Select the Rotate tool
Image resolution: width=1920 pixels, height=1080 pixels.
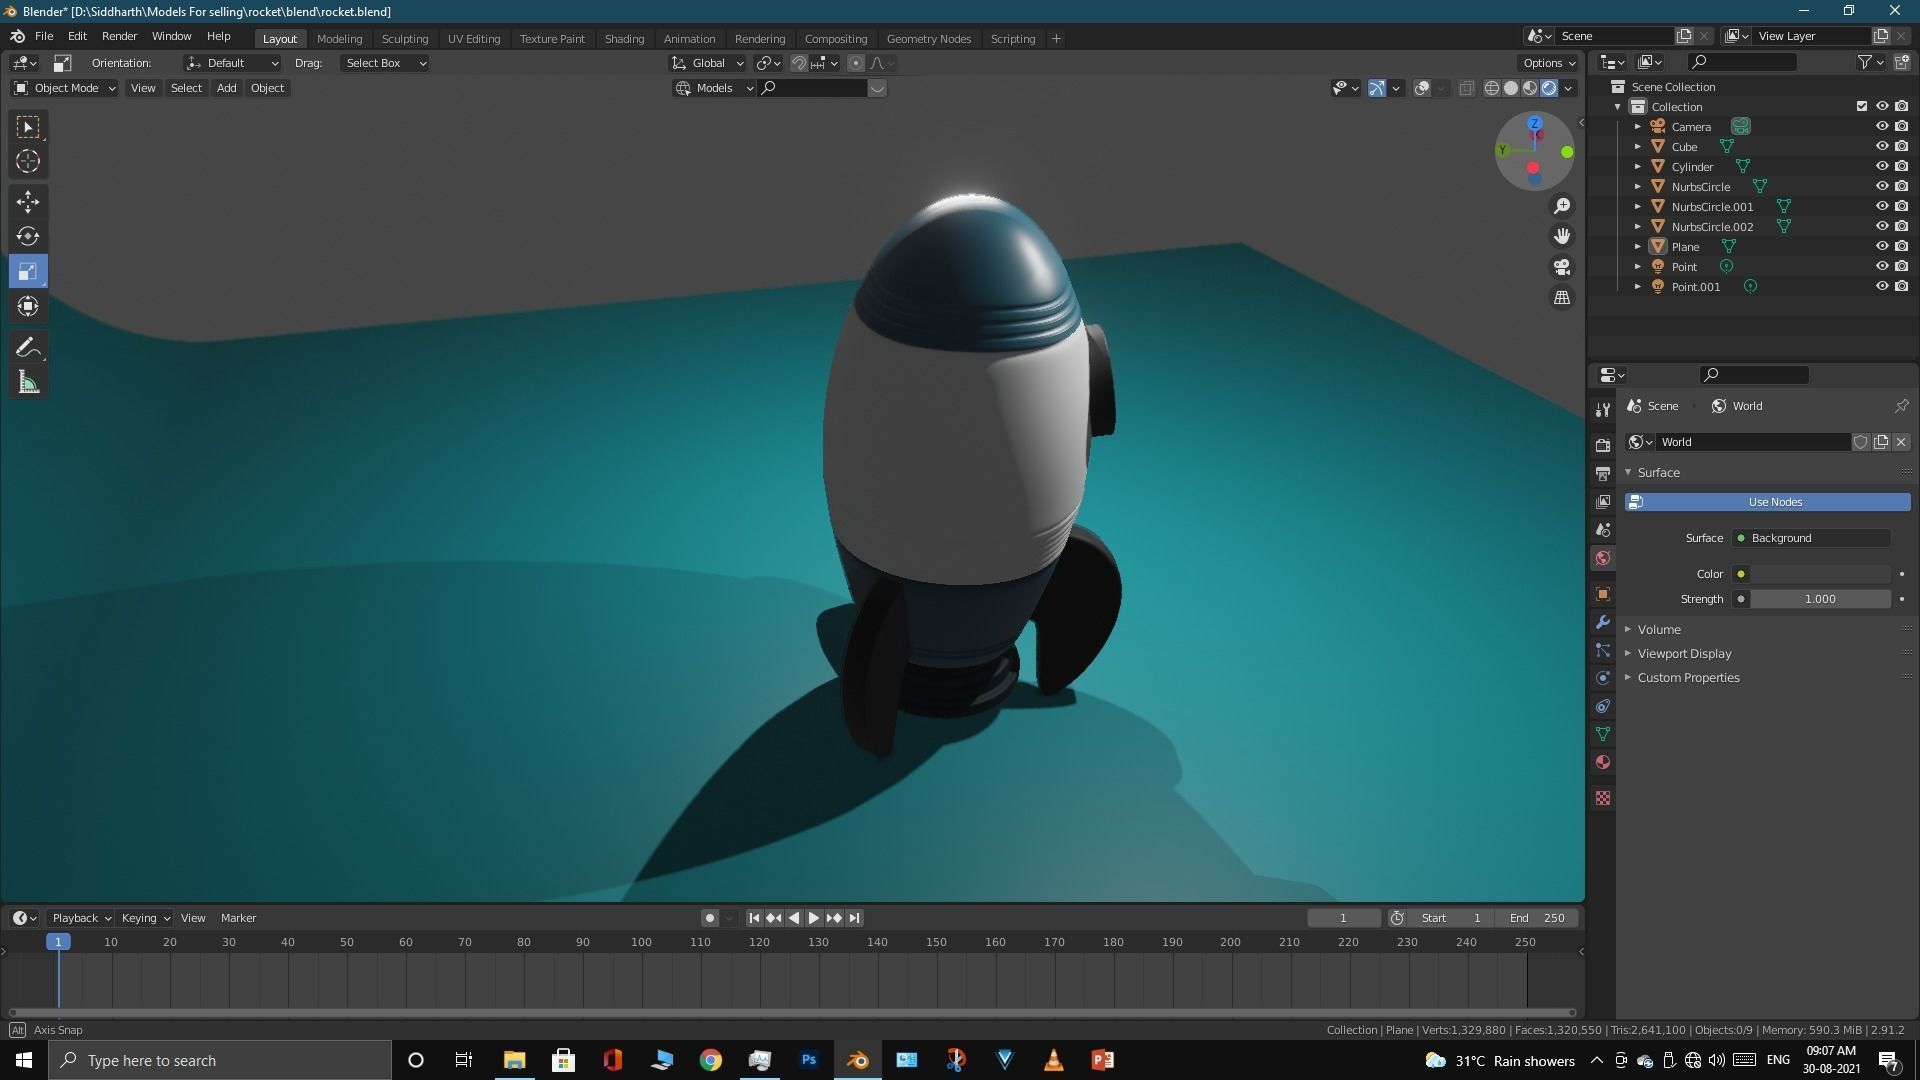coord(28,236)
